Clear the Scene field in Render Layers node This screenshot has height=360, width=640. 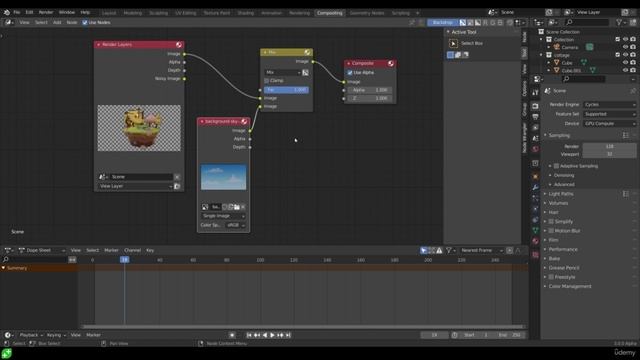click(177, 177)
